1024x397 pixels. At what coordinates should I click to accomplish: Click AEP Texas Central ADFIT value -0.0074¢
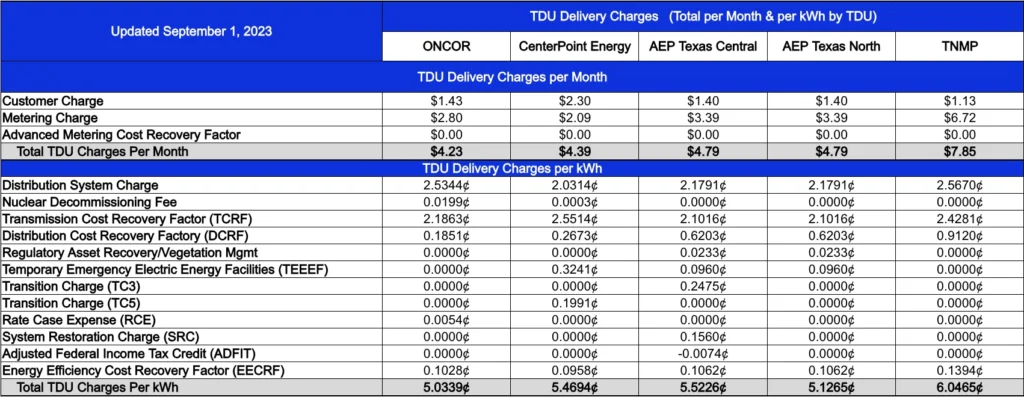click(703, 354)
